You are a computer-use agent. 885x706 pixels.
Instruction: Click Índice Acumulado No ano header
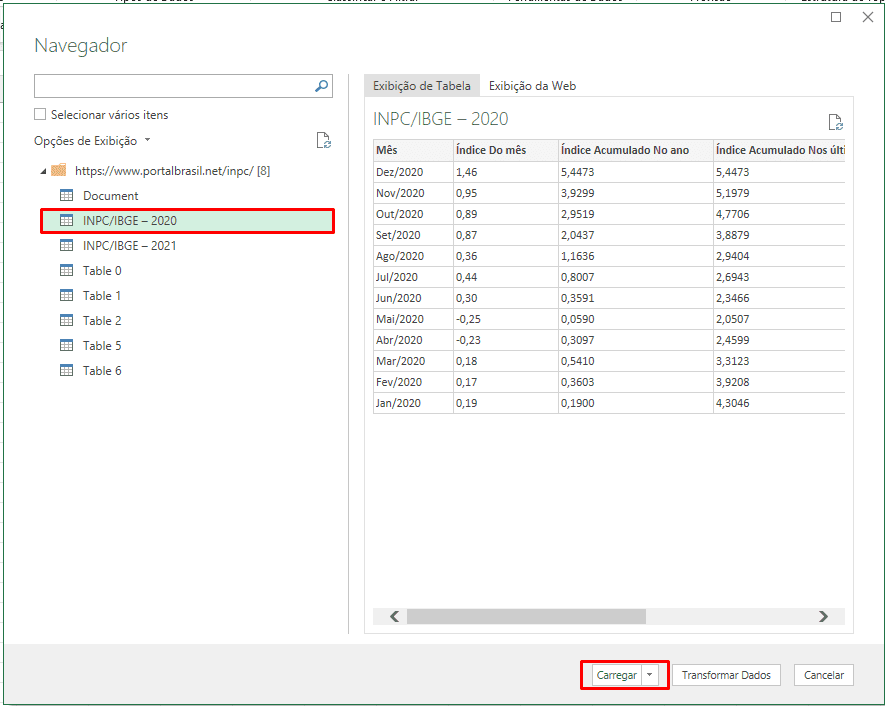pyautogui.click(x=636, y=150)
